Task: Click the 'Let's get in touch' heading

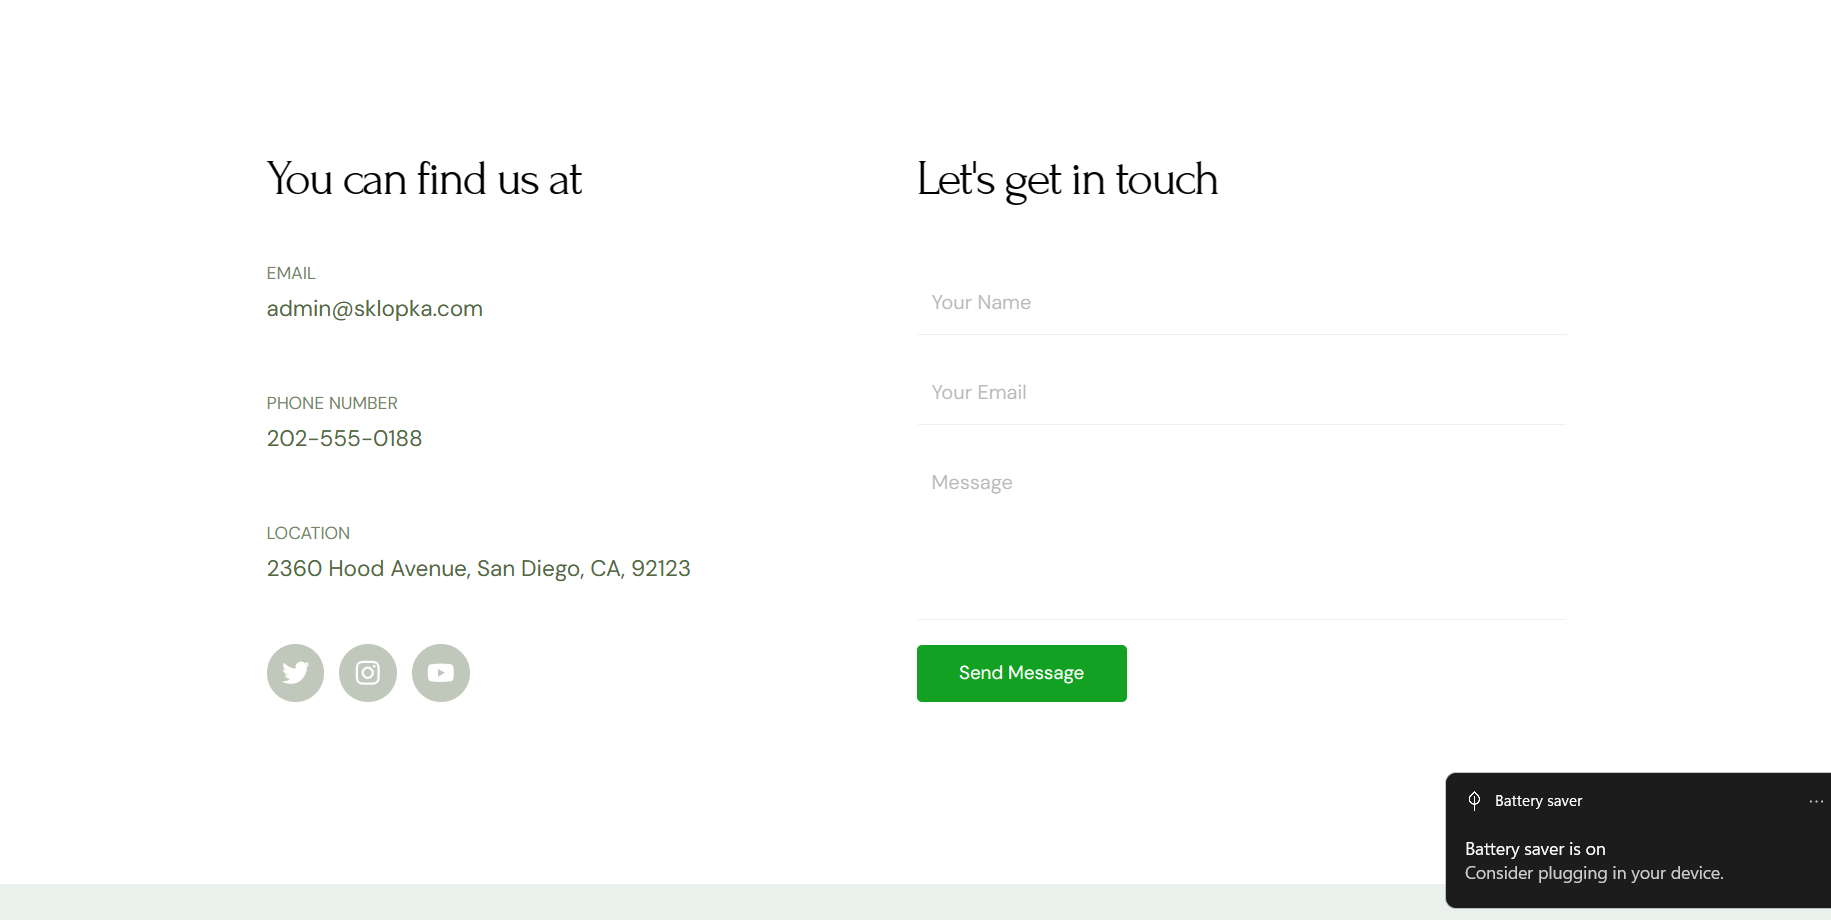Action: pyautogui.click(x=1067, y=180)
